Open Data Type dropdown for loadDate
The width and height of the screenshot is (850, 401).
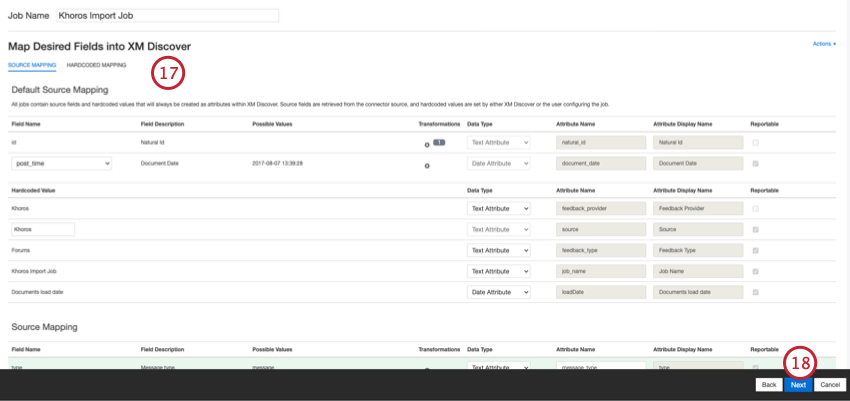[499, 292]
